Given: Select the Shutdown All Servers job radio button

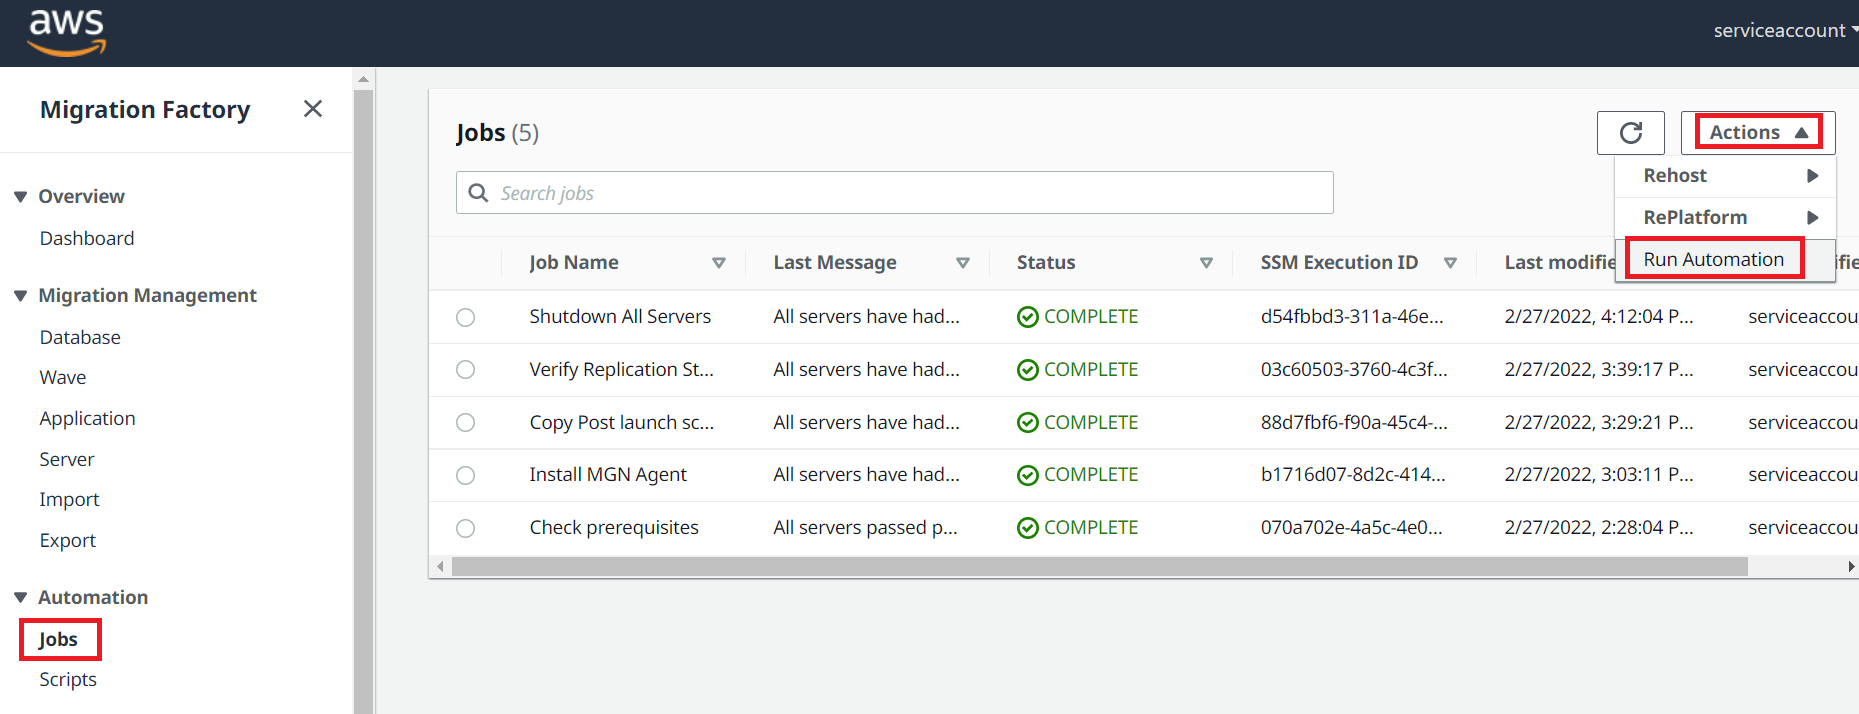Looking at the screenshot, I should [465, 317].
